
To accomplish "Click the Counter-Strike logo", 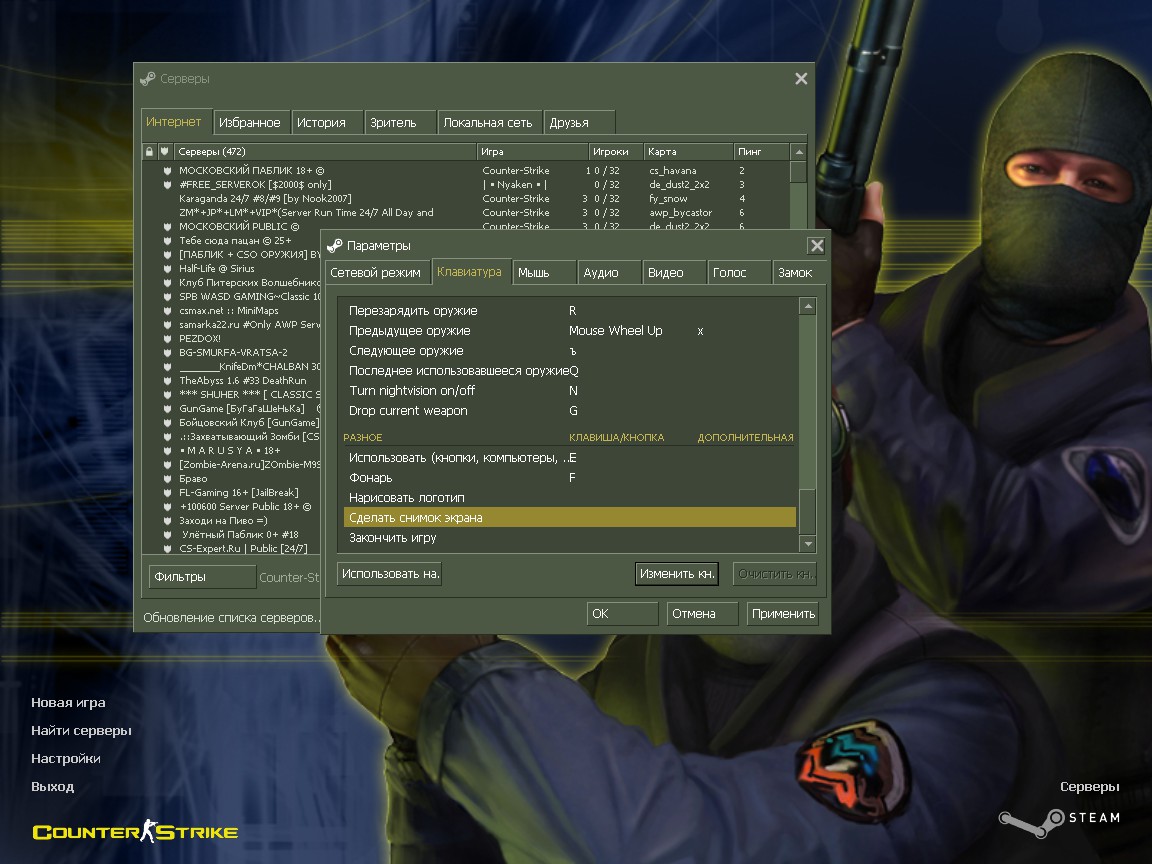I will [x=135, y=832].
